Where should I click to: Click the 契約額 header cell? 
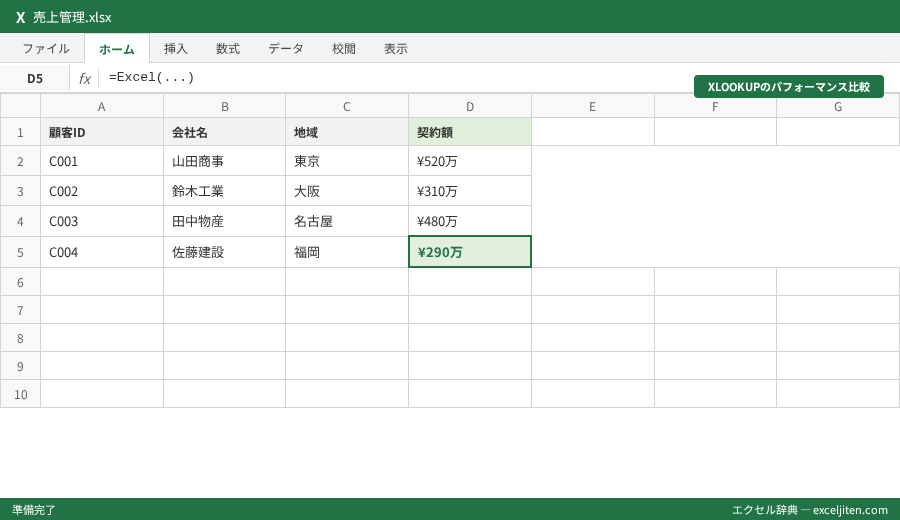(470, 132)
